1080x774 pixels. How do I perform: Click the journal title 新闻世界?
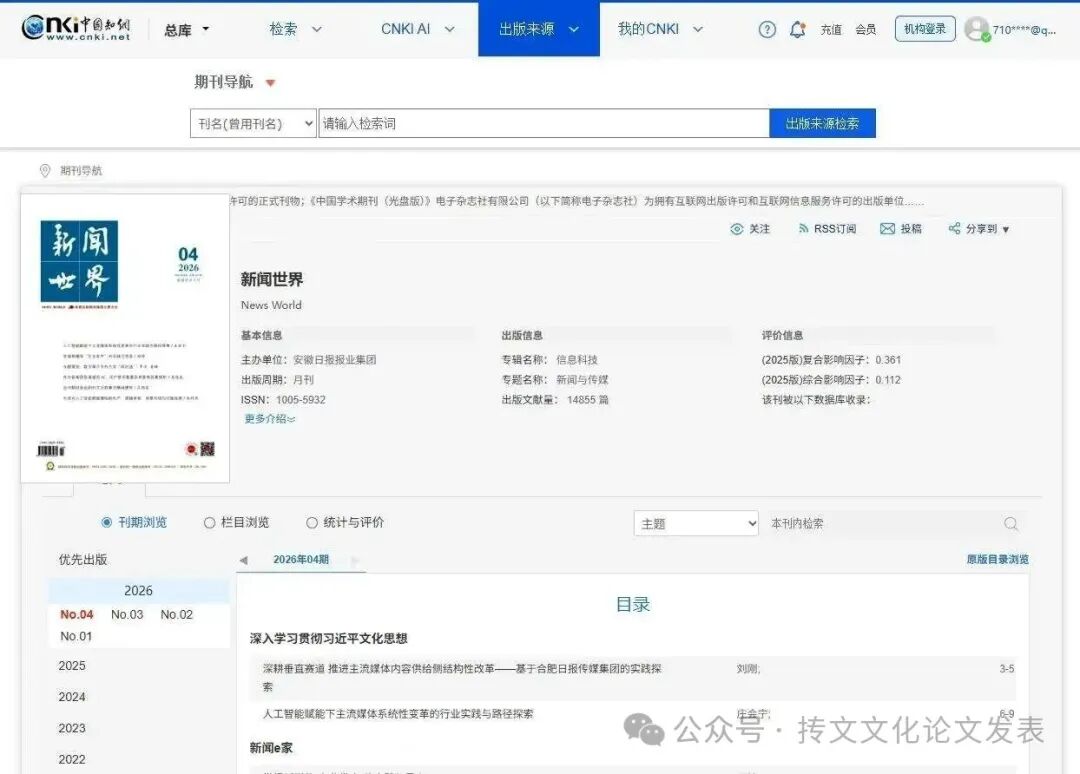point(271,279)
